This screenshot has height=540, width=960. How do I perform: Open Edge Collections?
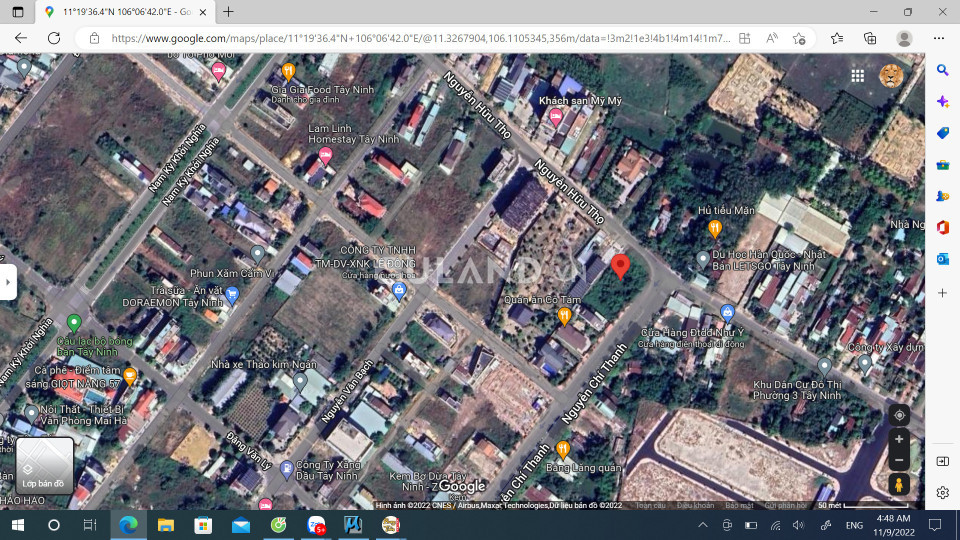(870, 38)
